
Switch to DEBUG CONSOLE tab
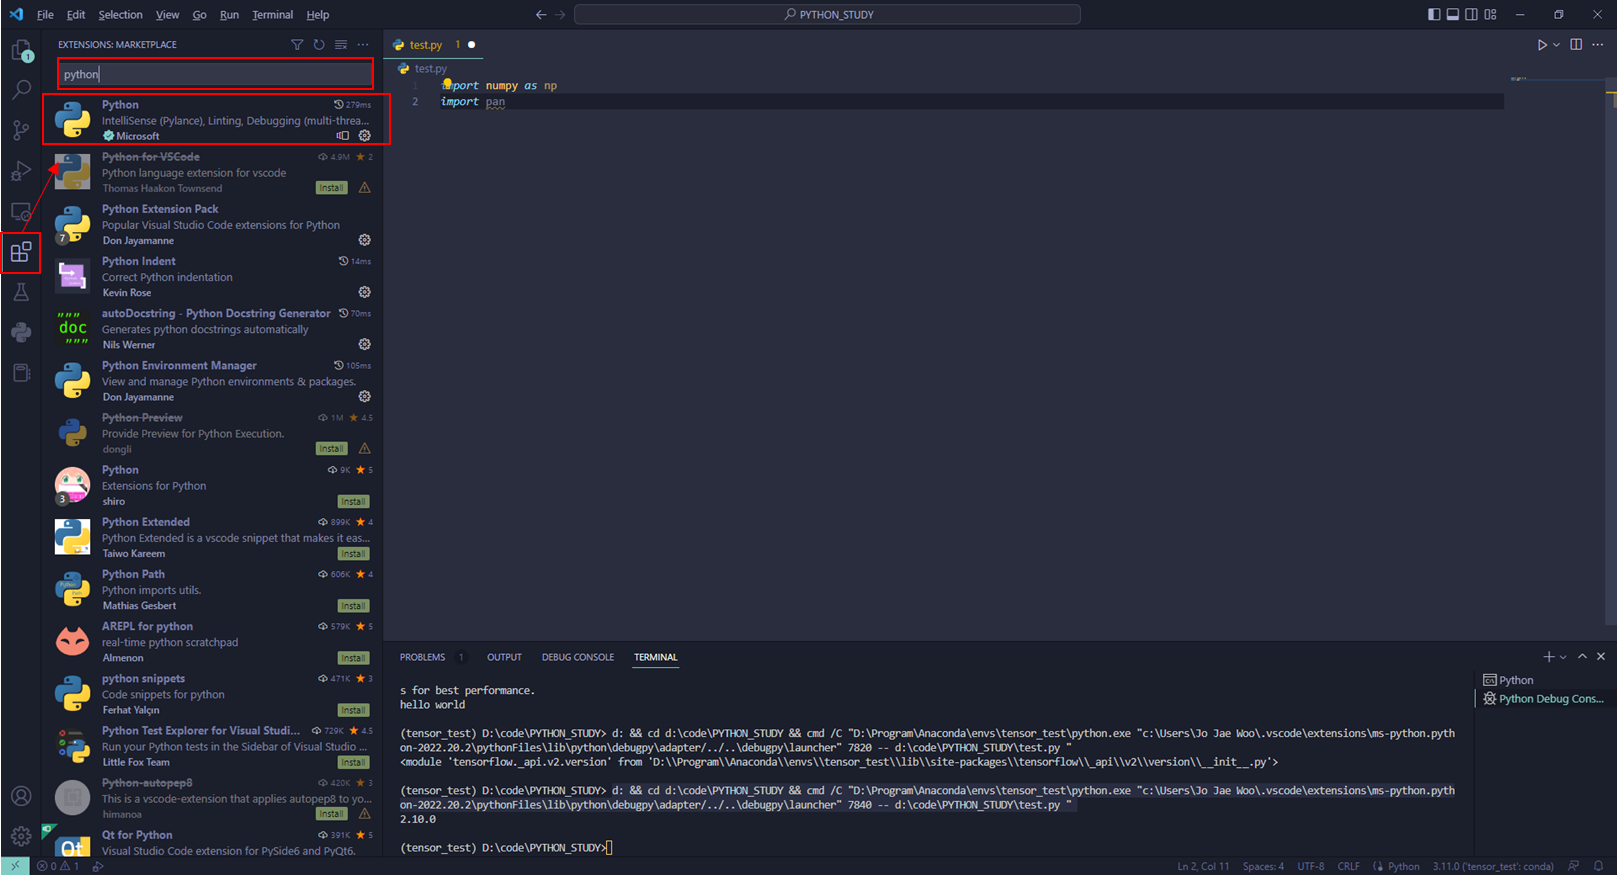(578, 657)
